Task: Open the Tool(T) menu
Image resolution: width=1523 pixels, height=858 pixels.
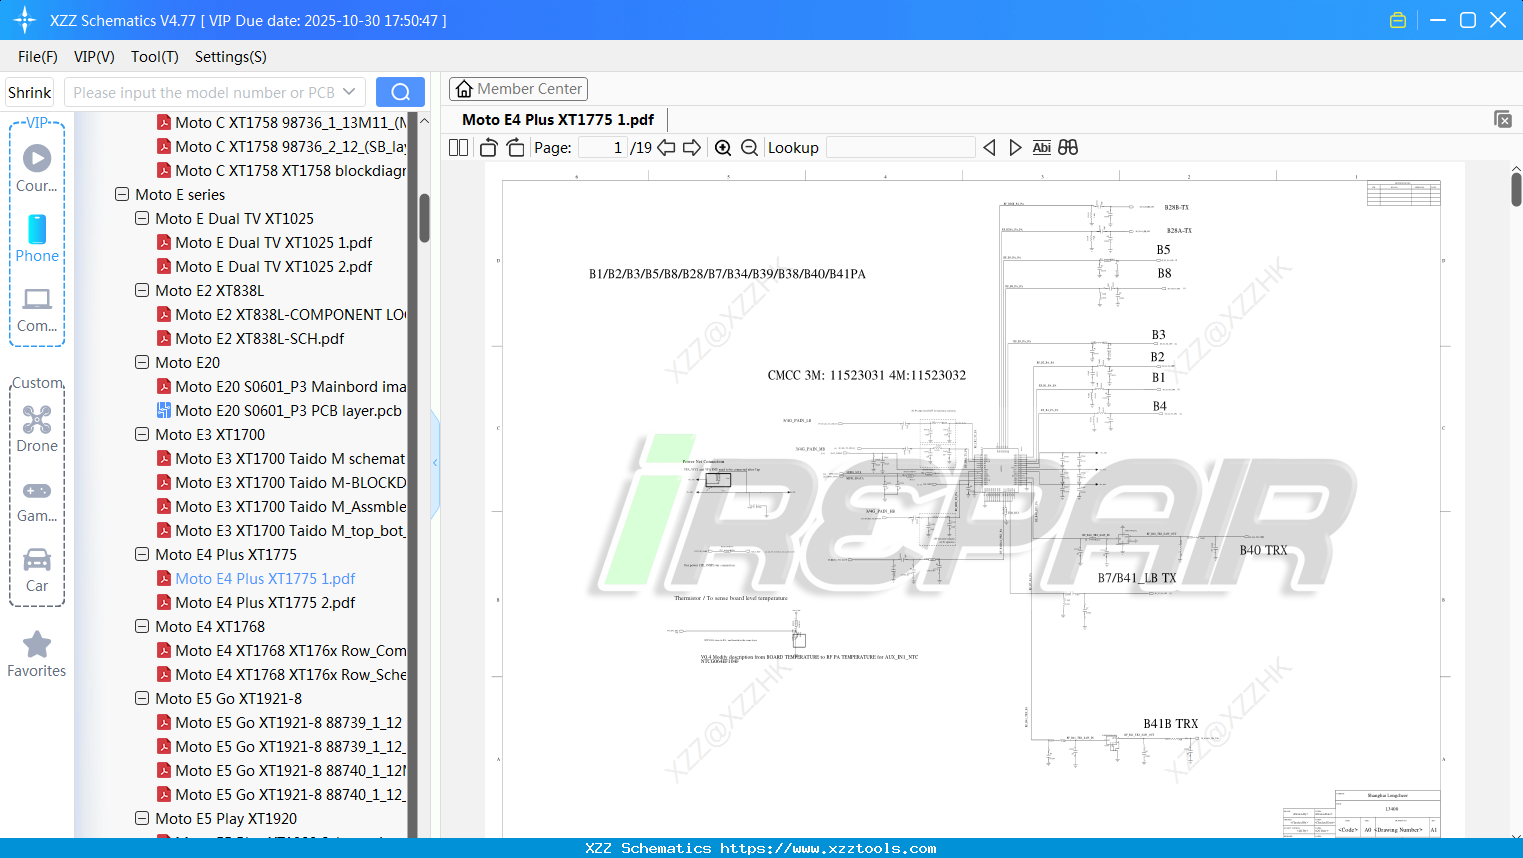Action: (155, 57)
